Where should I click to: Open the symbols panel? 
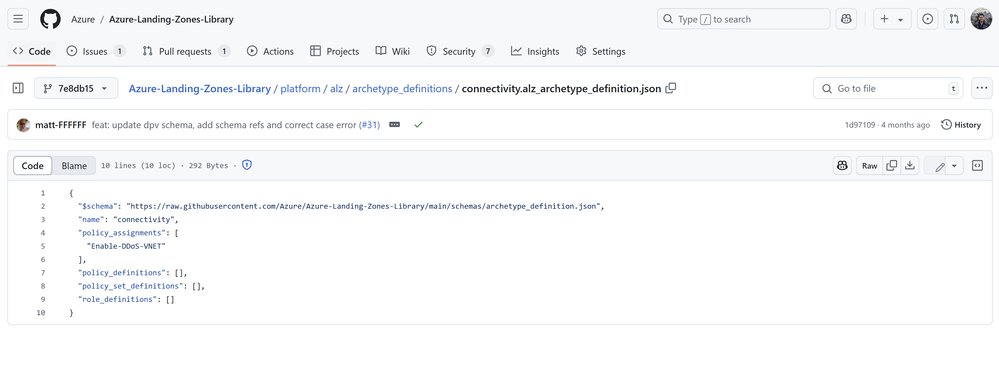point(977,166)
